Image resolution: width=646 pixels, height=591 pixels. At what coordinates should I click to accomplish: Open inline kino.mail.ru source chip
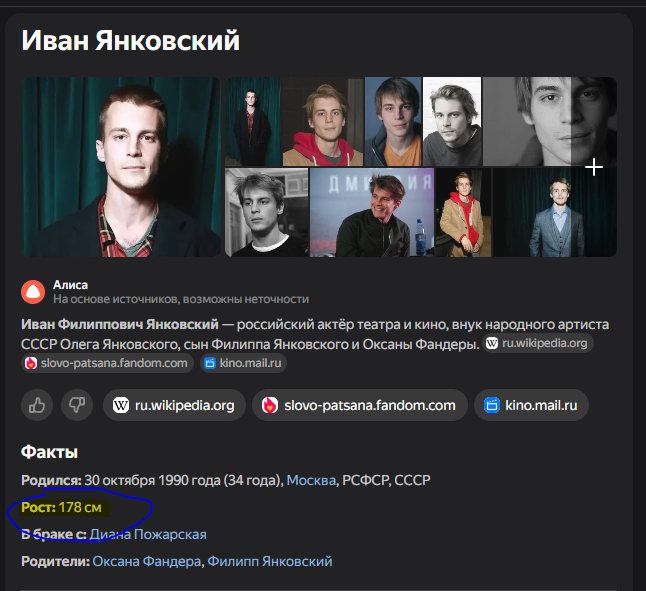(243, 363)
